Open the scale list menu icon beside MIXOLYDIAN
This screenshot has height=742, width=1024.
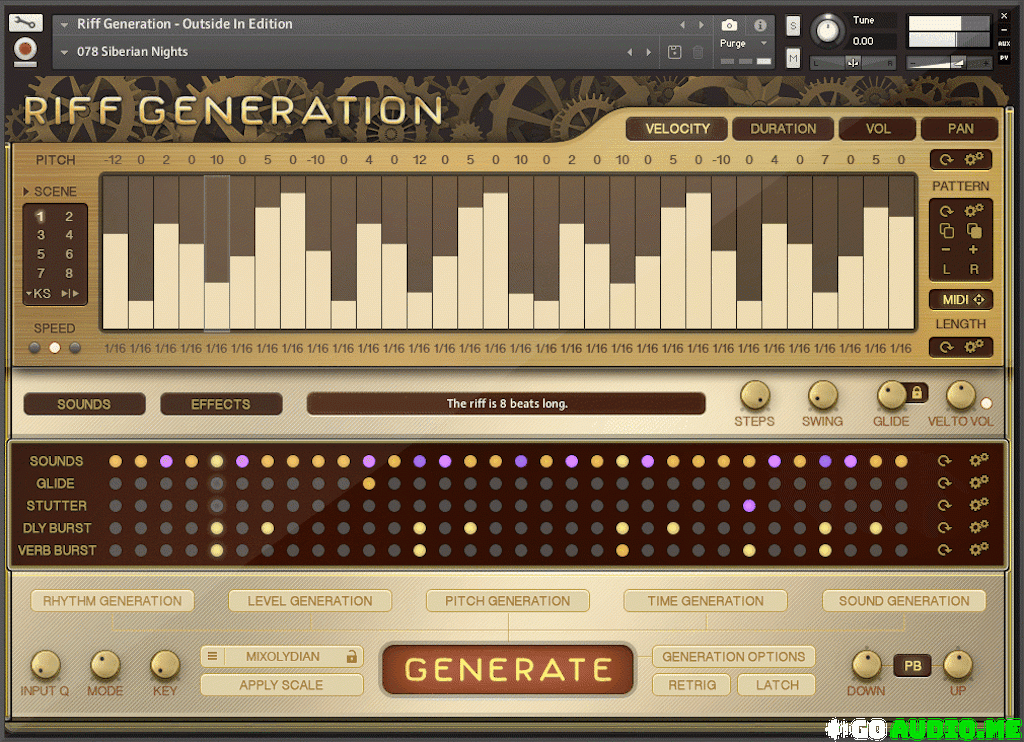212,656
